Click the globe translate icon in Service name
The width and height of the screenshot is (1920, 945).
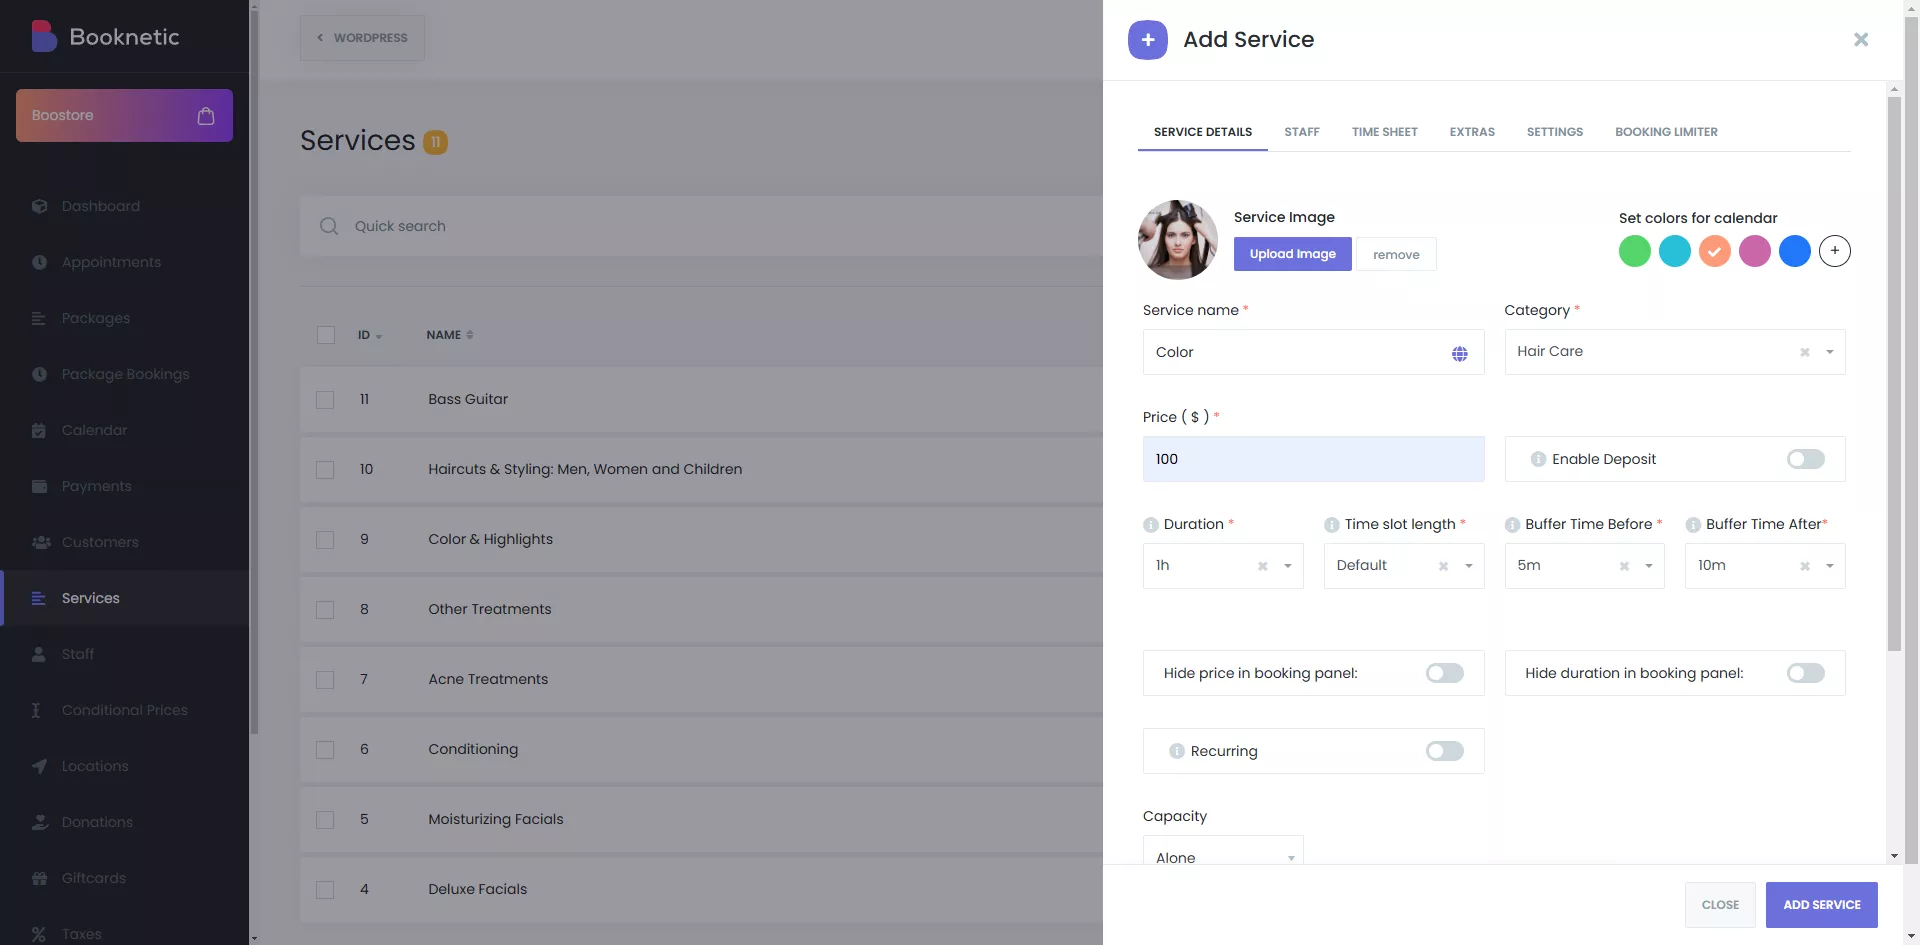click(x=1459, y=353)
